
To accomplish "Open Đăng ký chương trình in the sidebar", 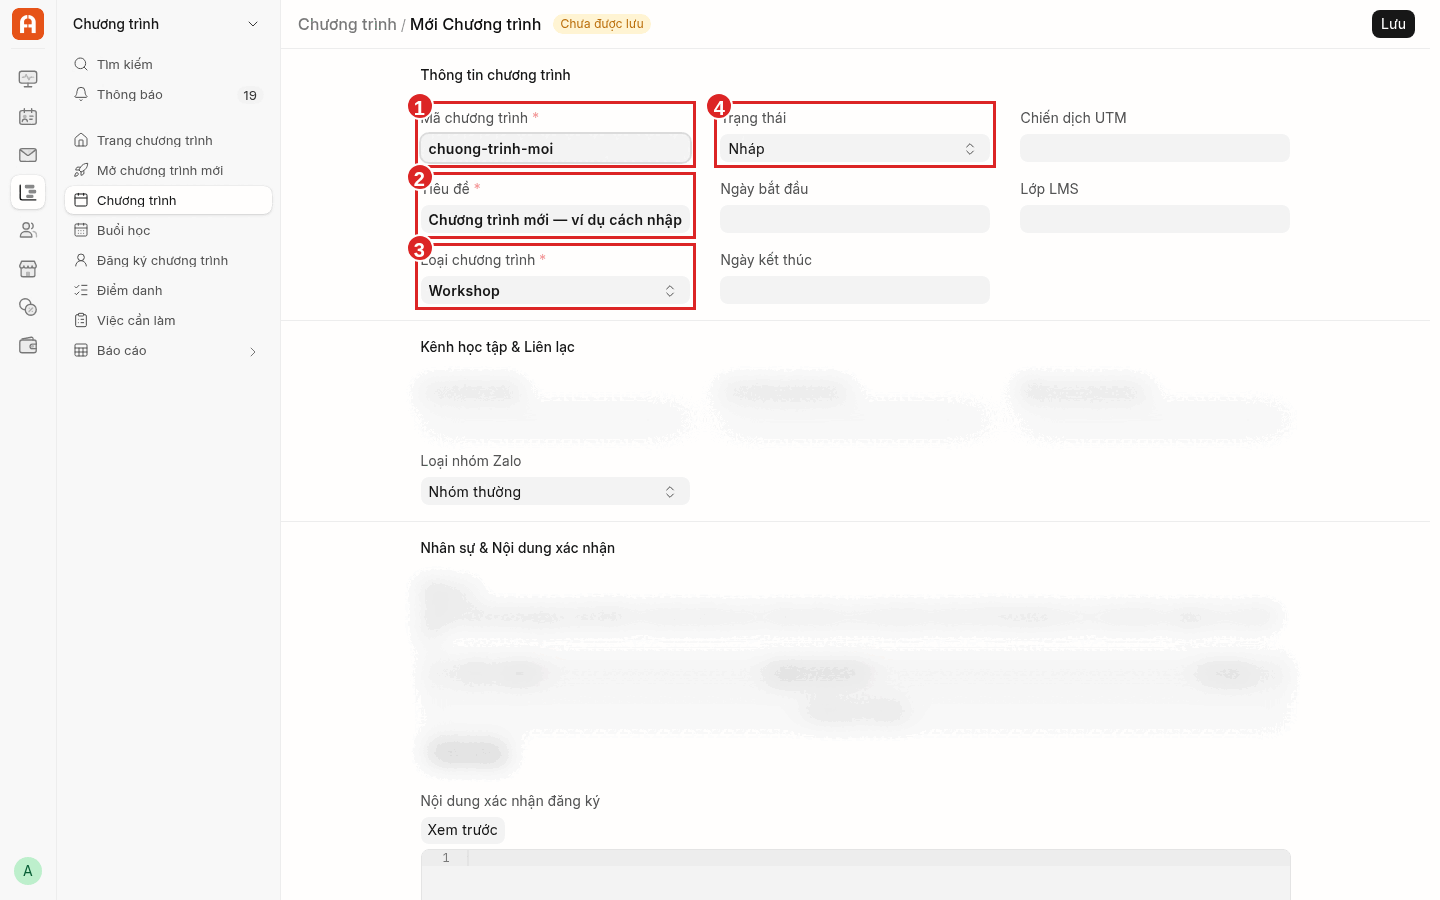I will (168, 260).
